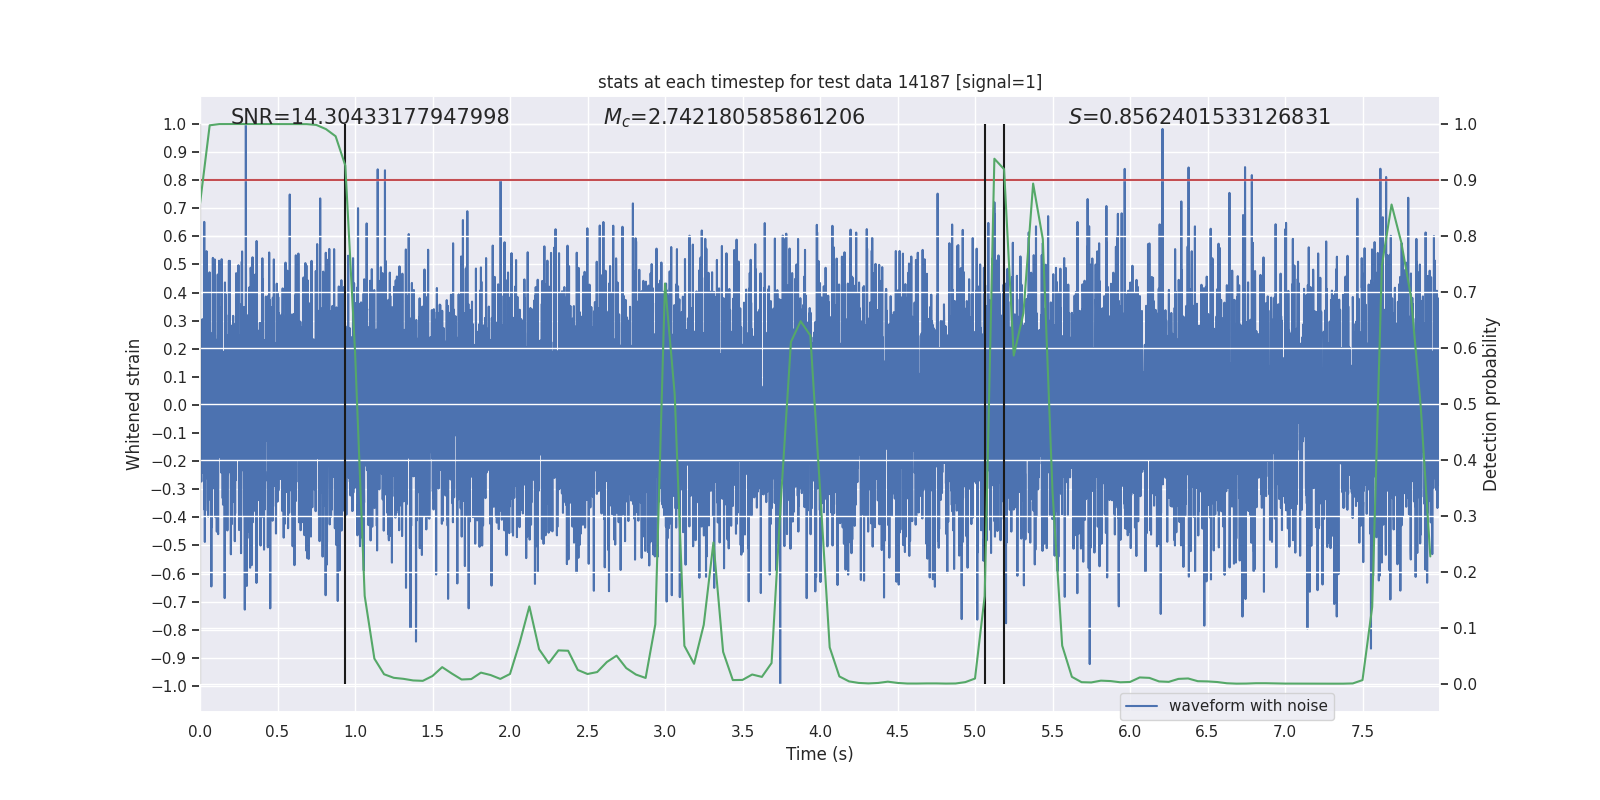Click the 6.5 tick on the time axis
Image resolution: width=1600 pixels, height=800 pixels.
click(1207, 731)
